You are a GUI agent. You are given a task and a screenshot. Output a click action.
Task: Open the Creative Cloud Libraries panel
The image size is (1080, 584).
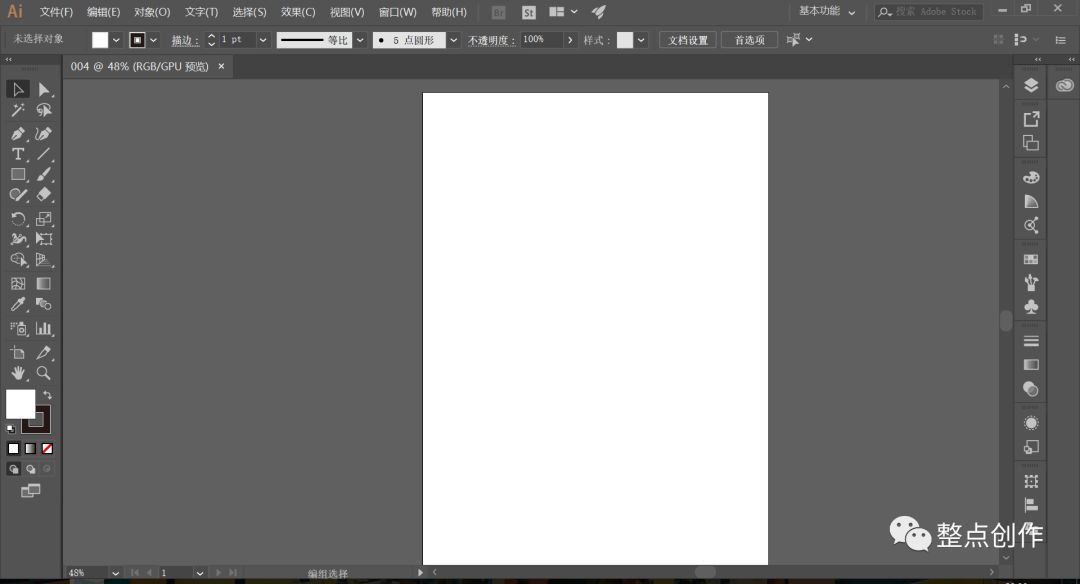(x=1065, y=85)
